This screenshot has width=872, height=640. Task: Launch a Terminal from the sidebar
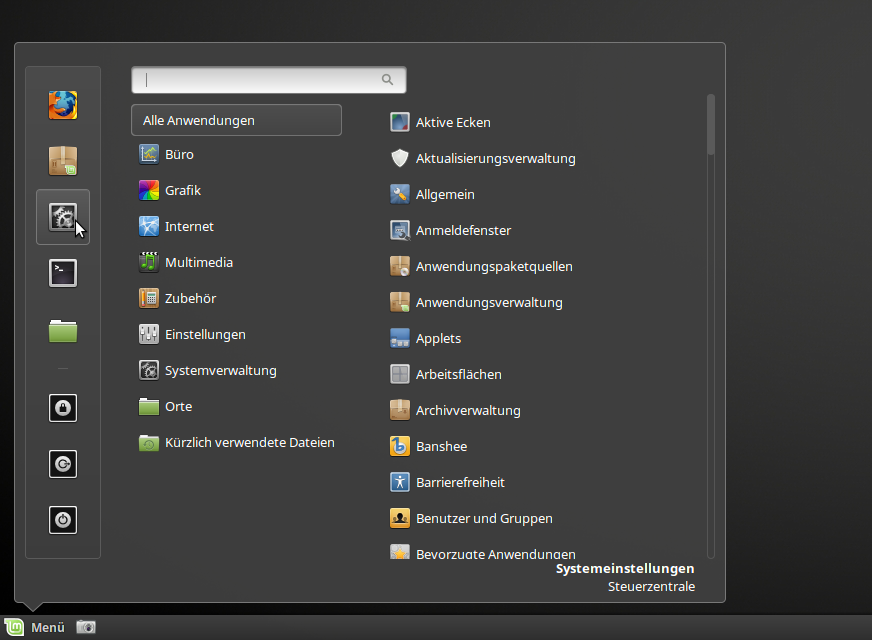click(62, 272)
